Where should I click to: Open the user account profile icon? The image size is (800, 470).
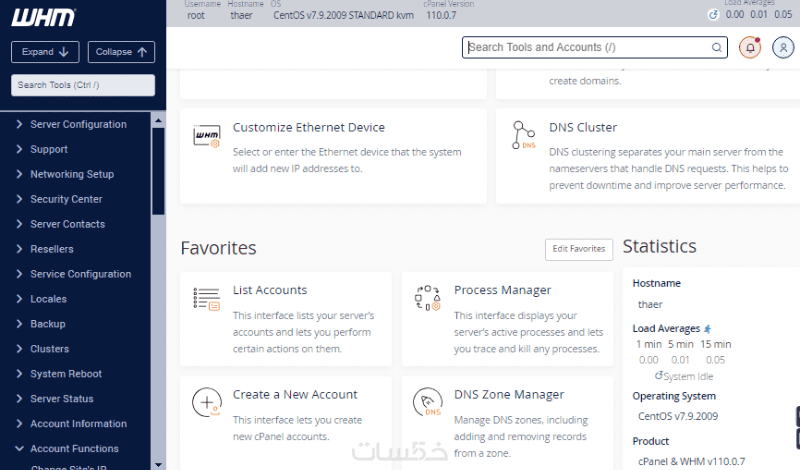(783, 47)
